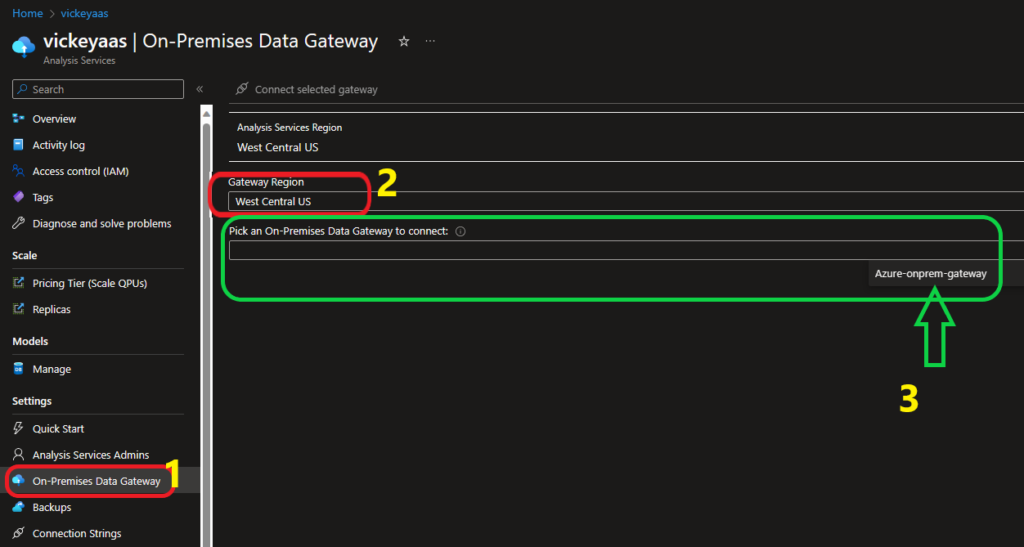Screen dimensions: 1024x547
Task: Click the sidebar scroll up arrow
Action: click(x=206, y=114)
